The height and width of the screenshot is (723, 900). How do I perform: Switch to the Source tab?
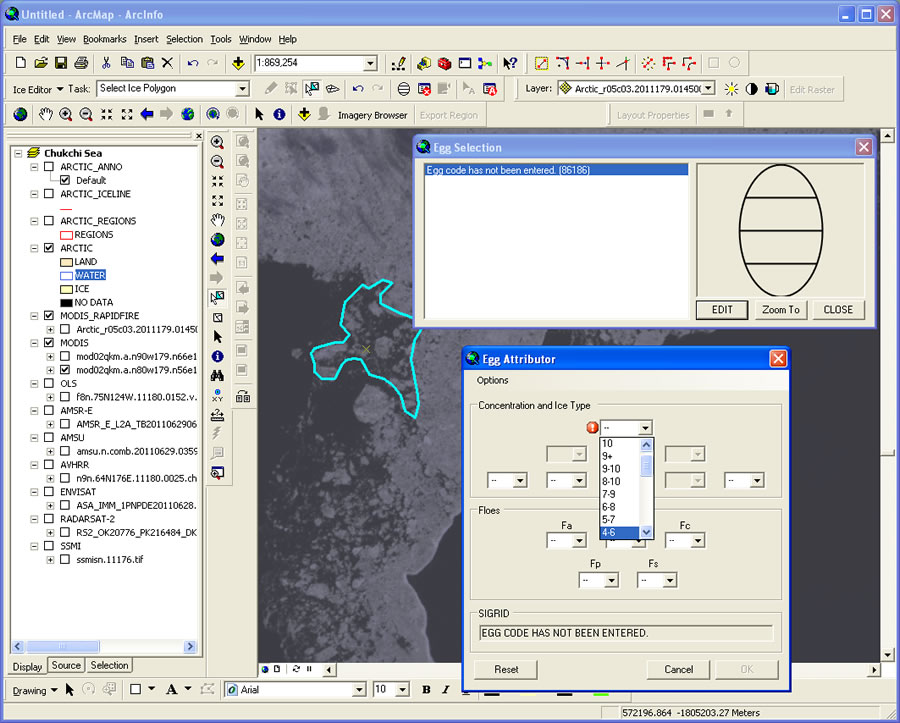(x=66, y=665)
